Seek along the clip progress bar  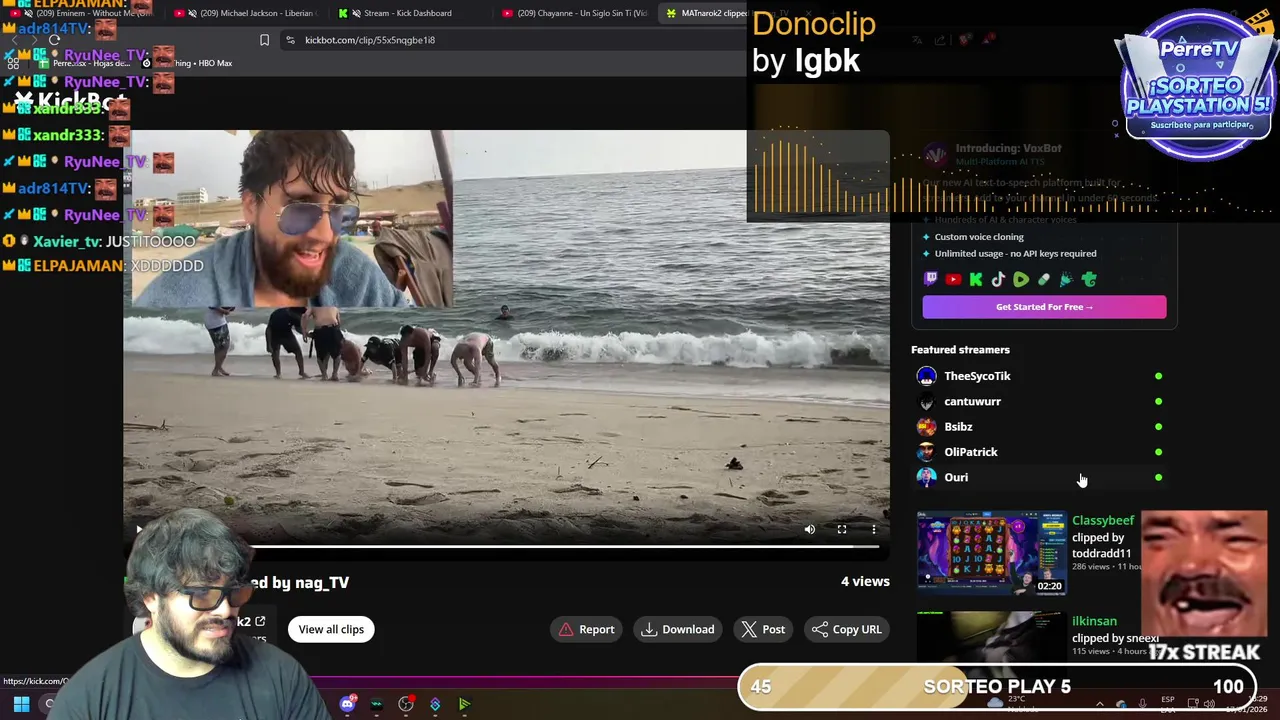(565, 546)
